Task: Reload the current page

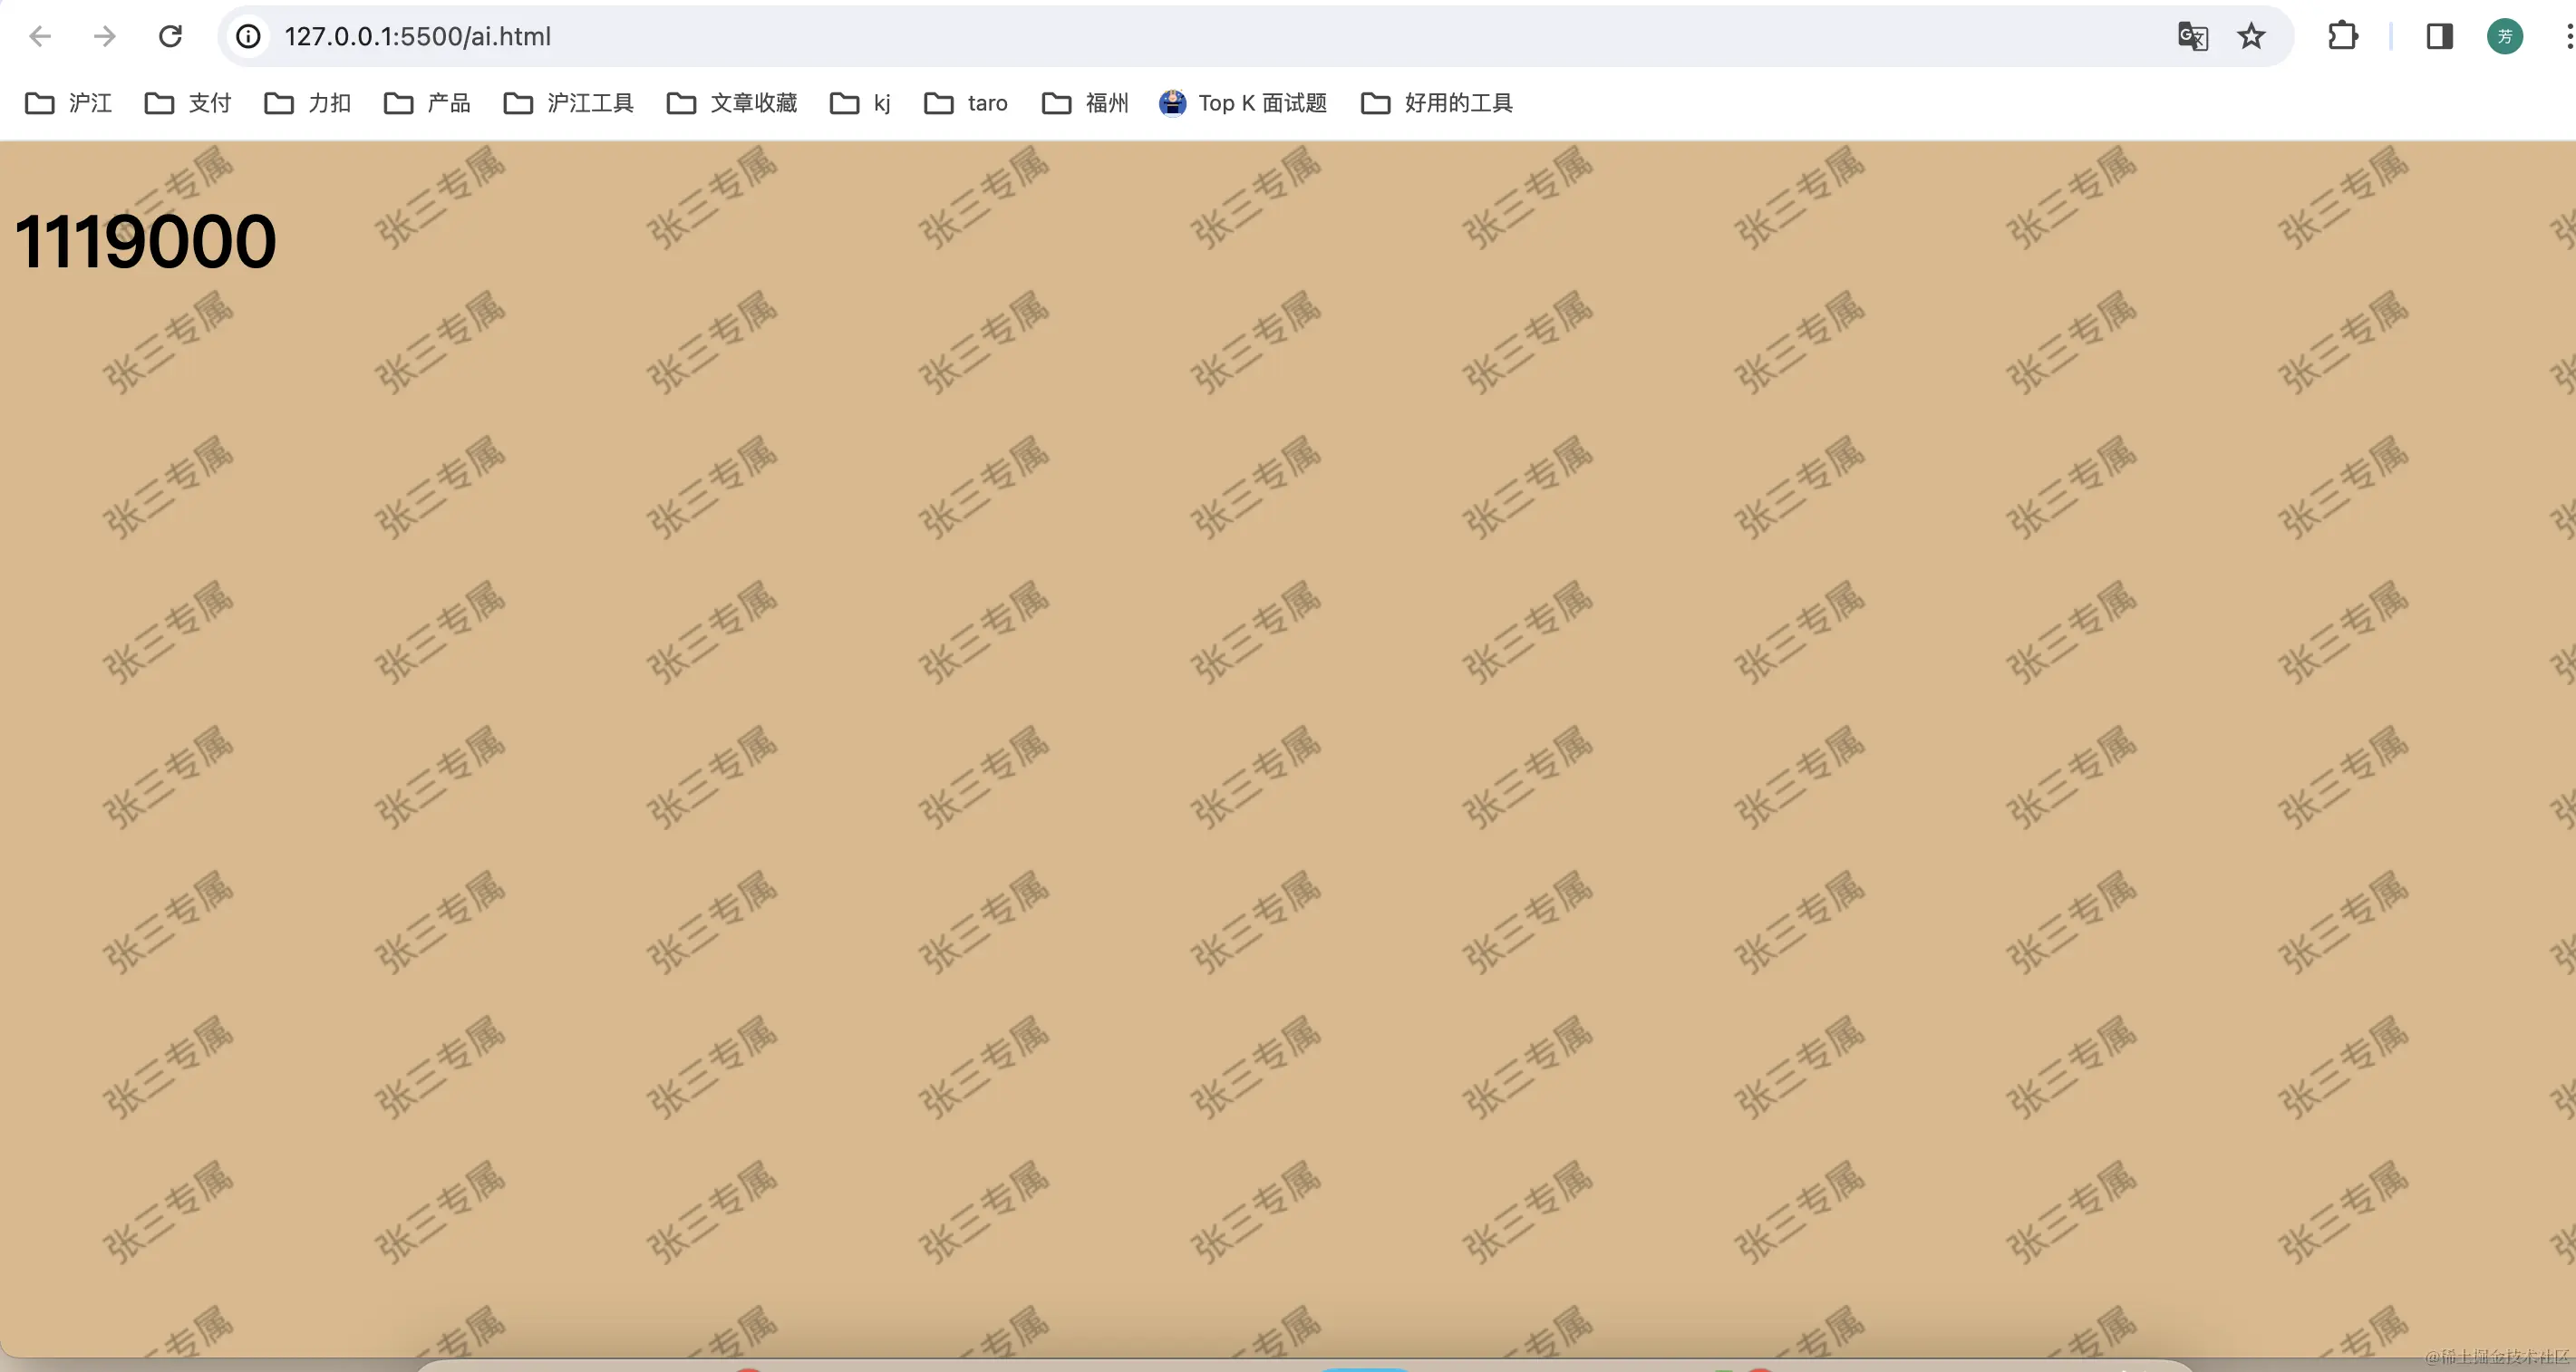Action: 171,37
